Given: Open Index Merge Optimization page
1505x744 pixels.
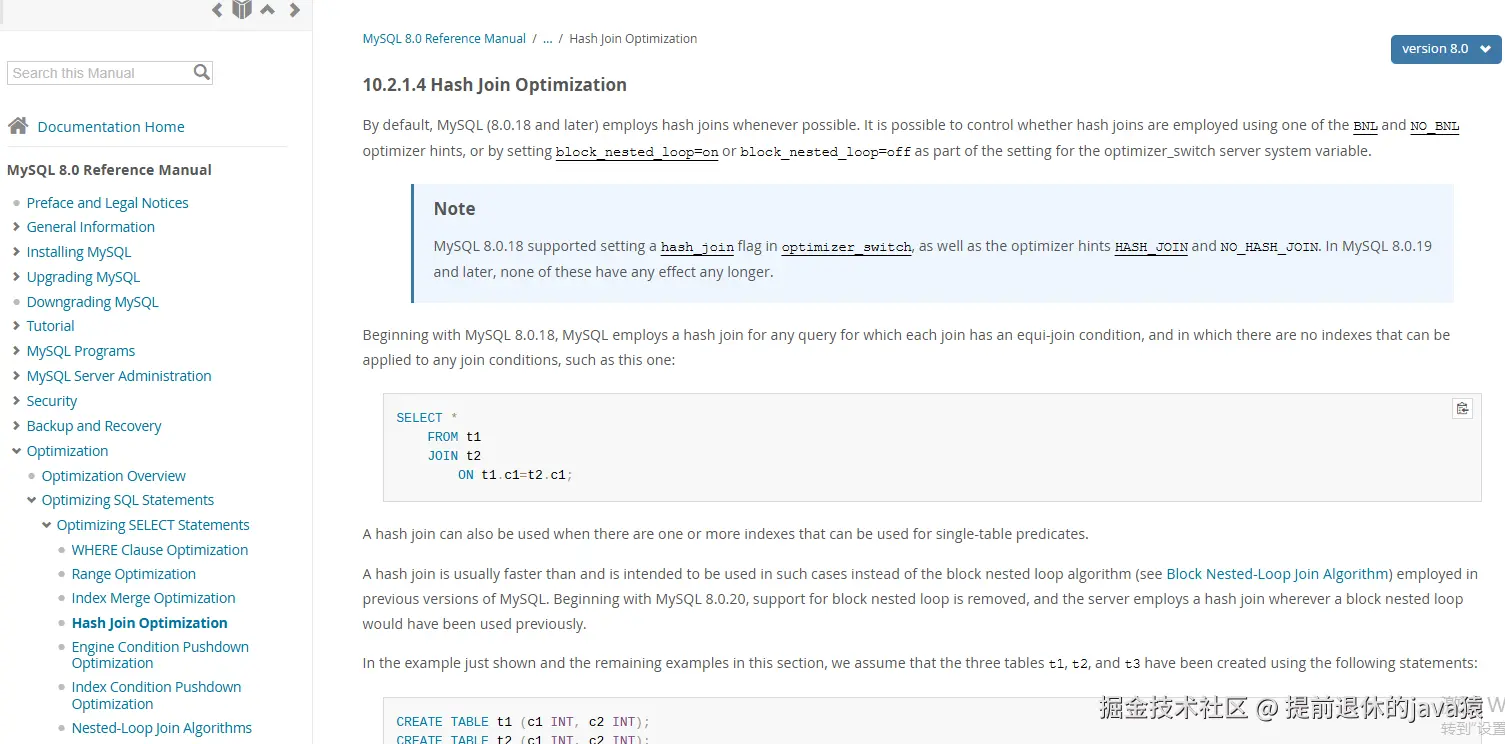Looking at the screenshot, I should [x=153, y=598].
